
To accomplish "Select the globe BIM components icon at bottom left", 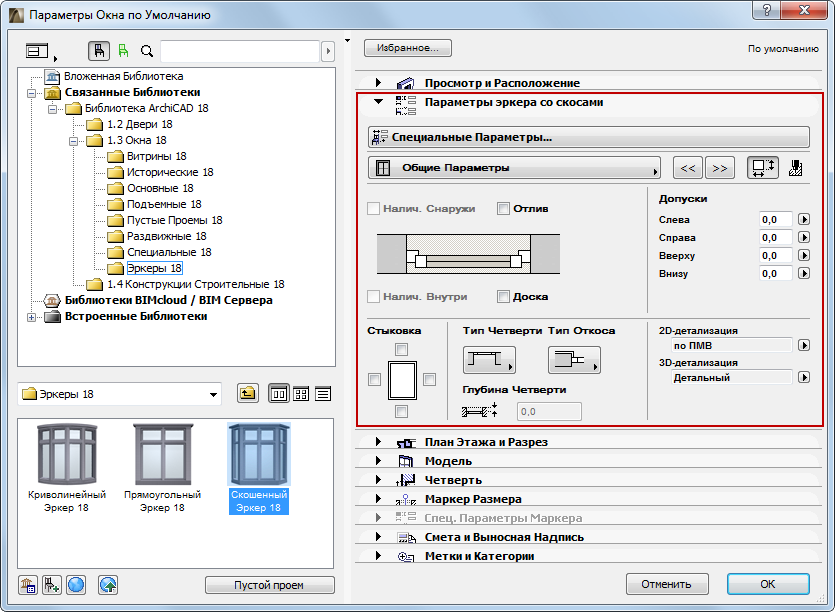I will (x=76, y=584).
